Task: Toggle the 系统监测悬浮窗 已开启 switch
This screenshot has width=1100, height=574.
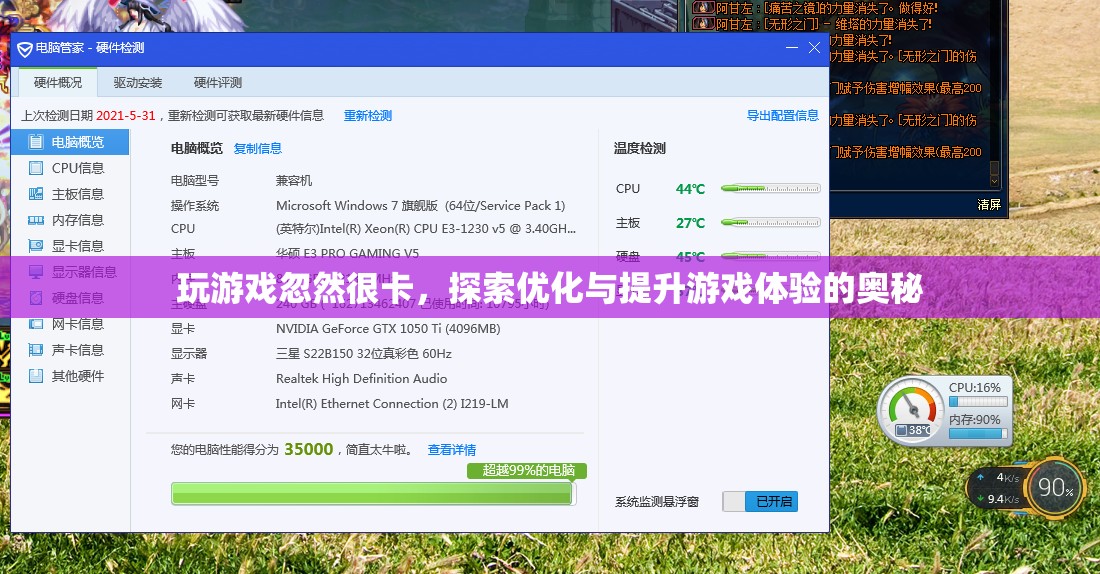Action: [760, 501]
